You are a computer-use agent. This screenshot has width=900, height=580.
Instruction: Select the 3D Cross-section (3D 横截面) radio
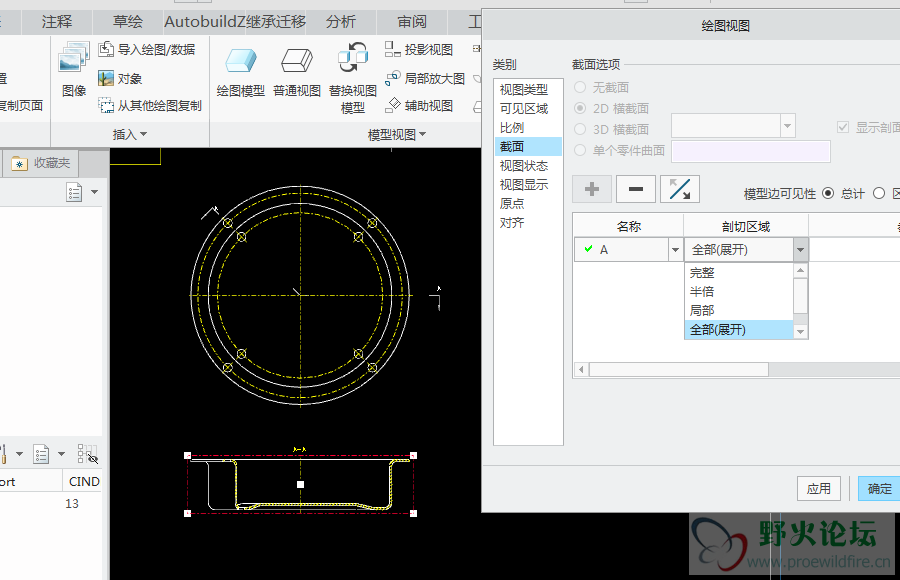coord(580,129)
